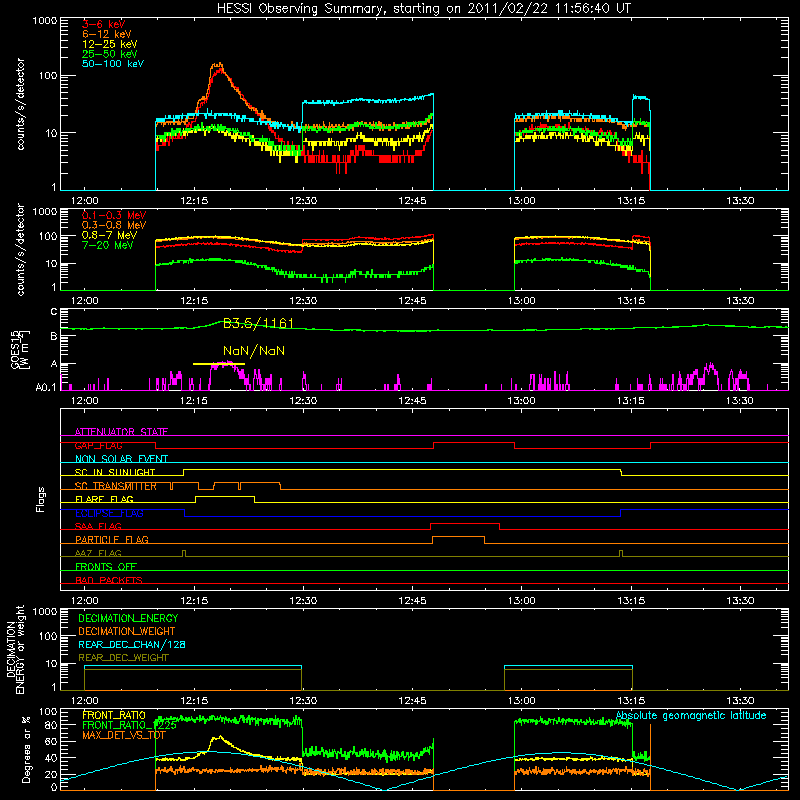Select the BAD_PACKETS flag label
800x800 pixels.
click(x=109, y=581)
